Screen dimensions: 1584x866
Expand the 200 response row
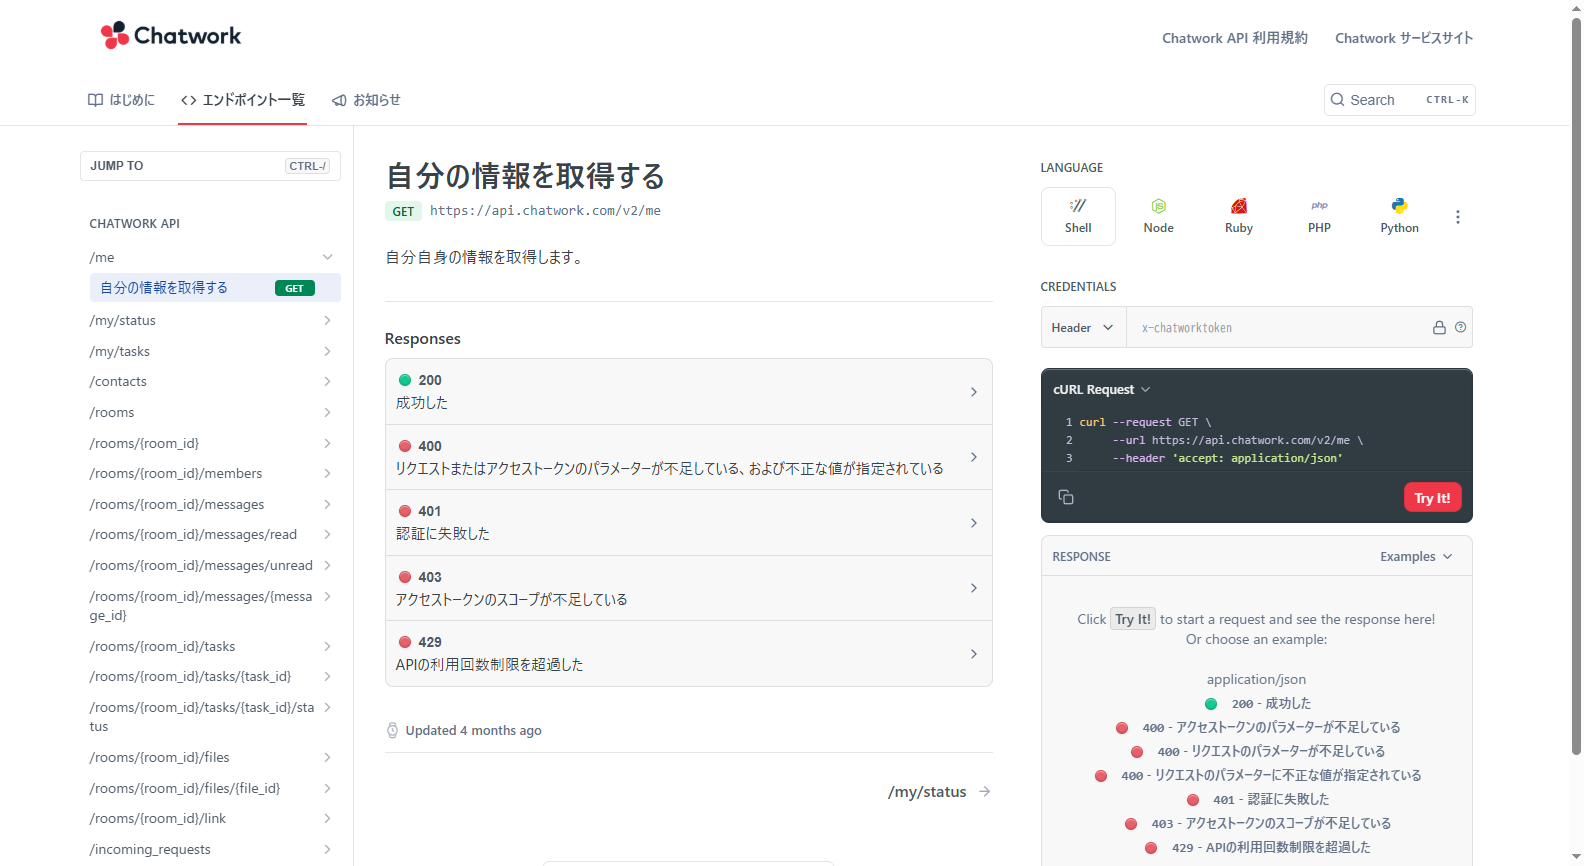688,392
